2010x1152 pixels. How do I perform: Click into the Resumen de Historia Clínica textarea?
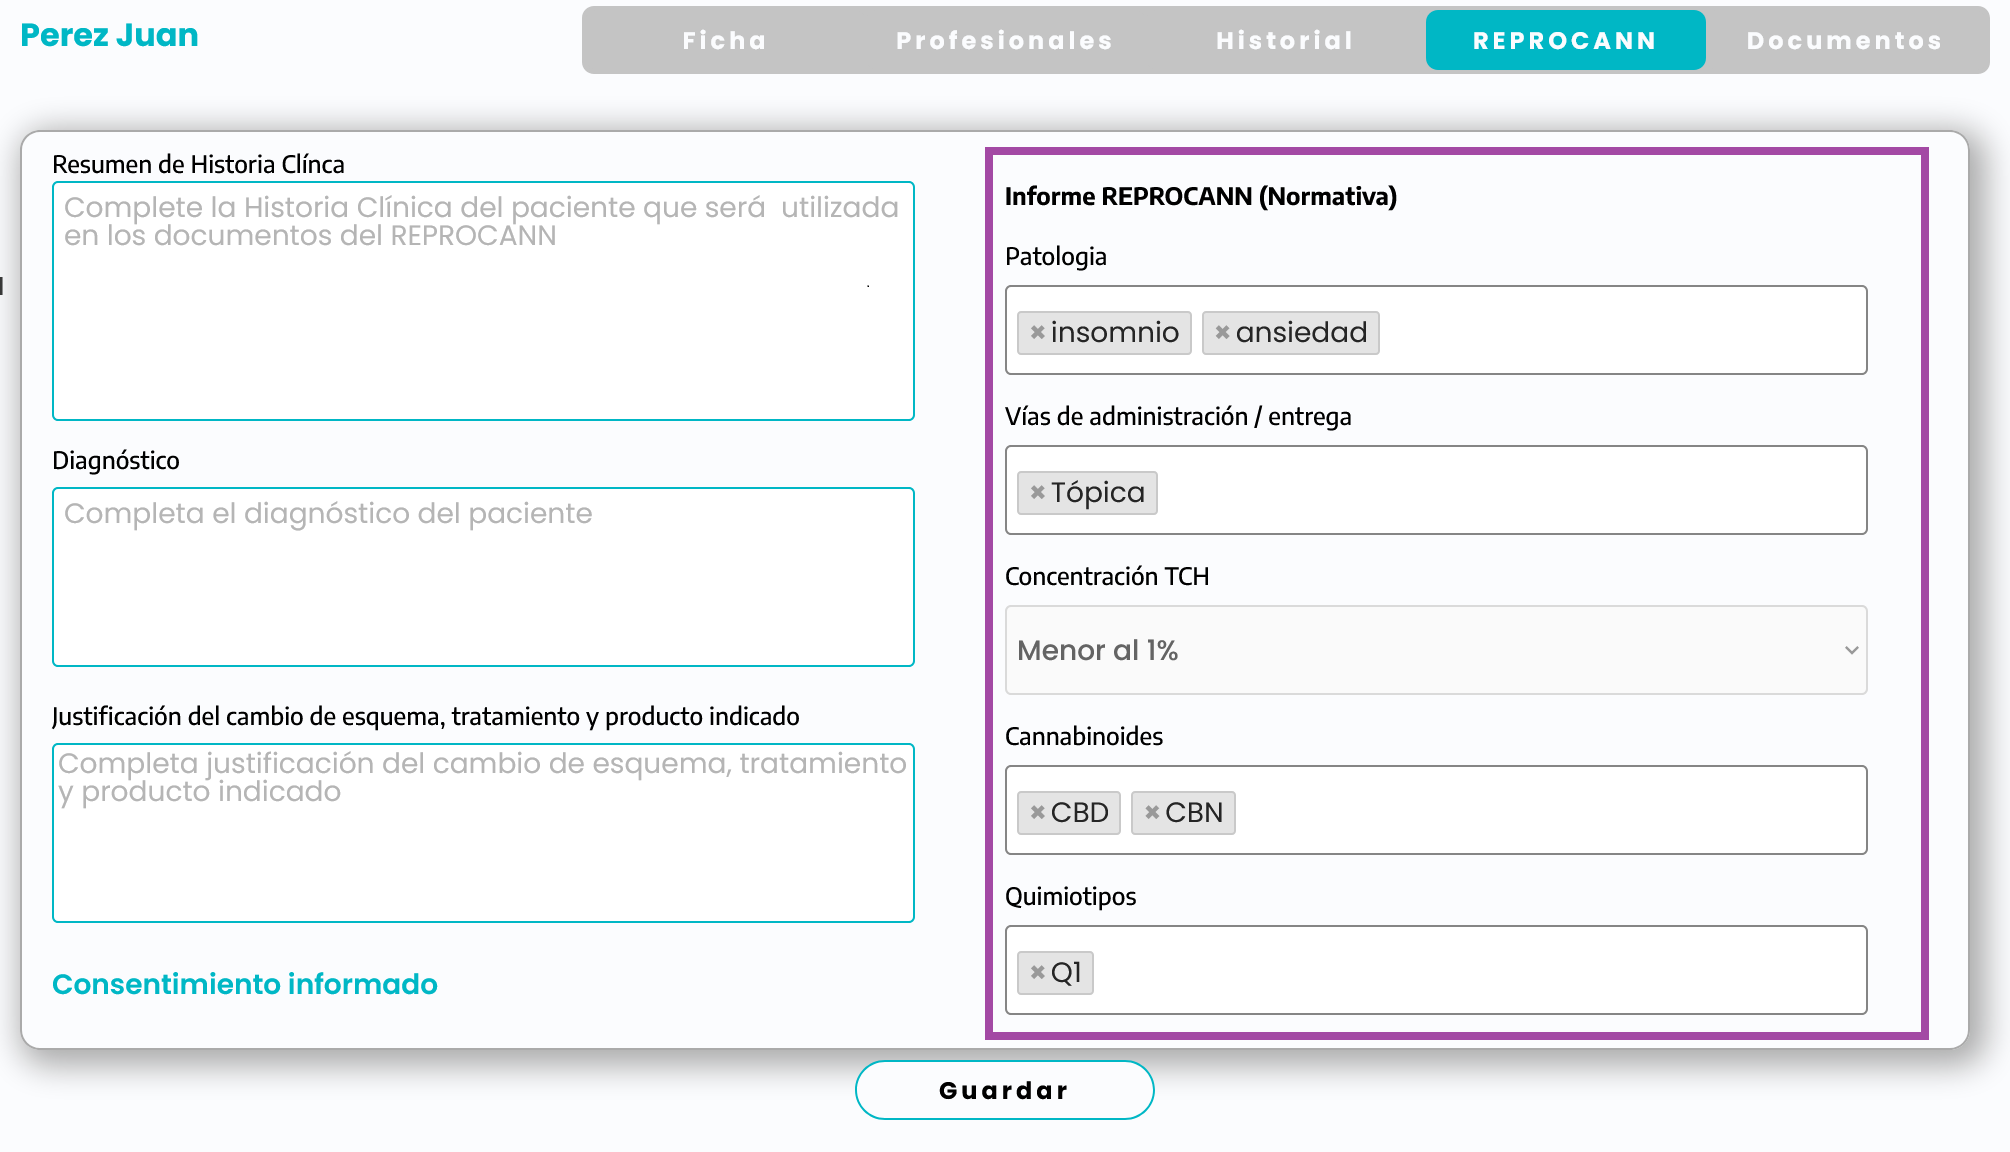coord(483,320)
